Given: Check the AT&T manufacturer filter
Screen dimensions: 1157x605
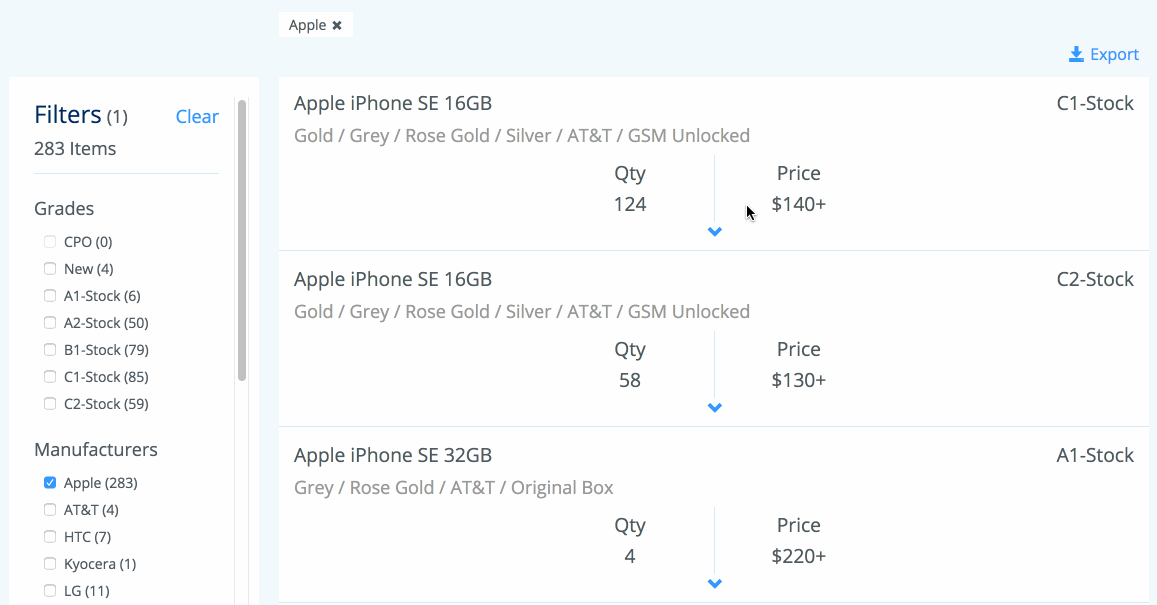Looking at the screenshot, I should tap(50, 510).
